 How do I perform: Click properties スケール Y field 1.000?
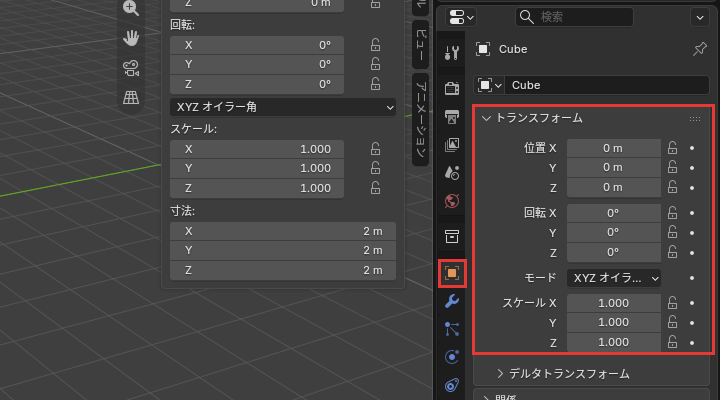click(614, 322)
